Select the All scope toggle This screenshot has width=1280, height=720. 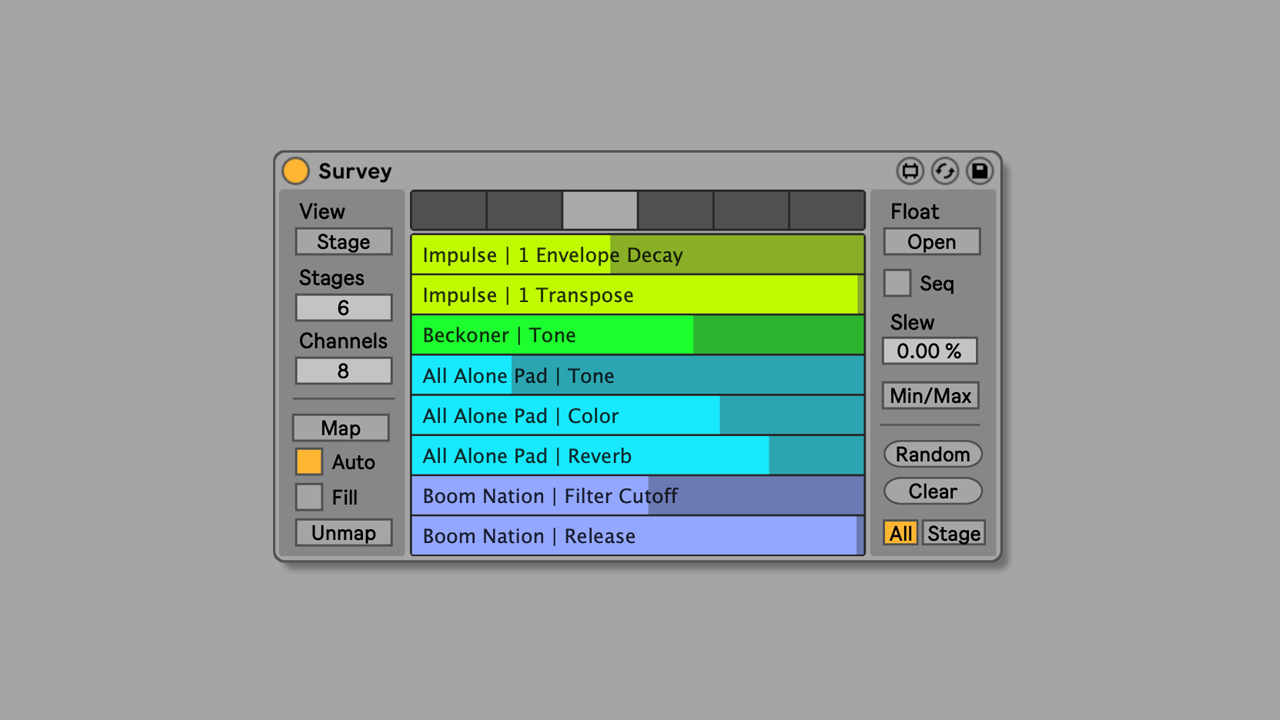(x=901, y=533)
